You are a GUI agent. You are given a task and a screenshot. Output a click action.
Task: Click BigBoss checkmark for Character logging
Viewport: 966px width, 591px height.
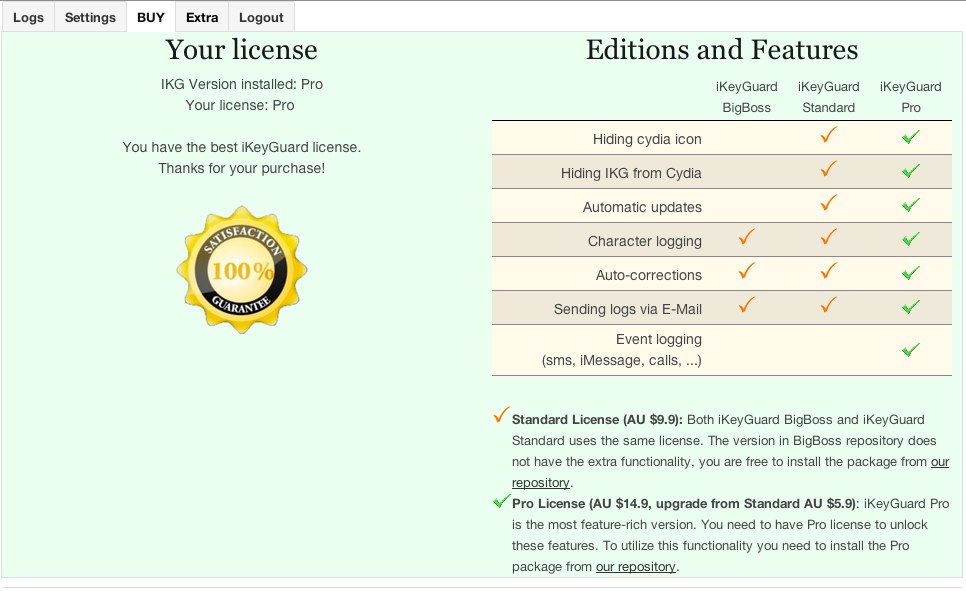746,239
